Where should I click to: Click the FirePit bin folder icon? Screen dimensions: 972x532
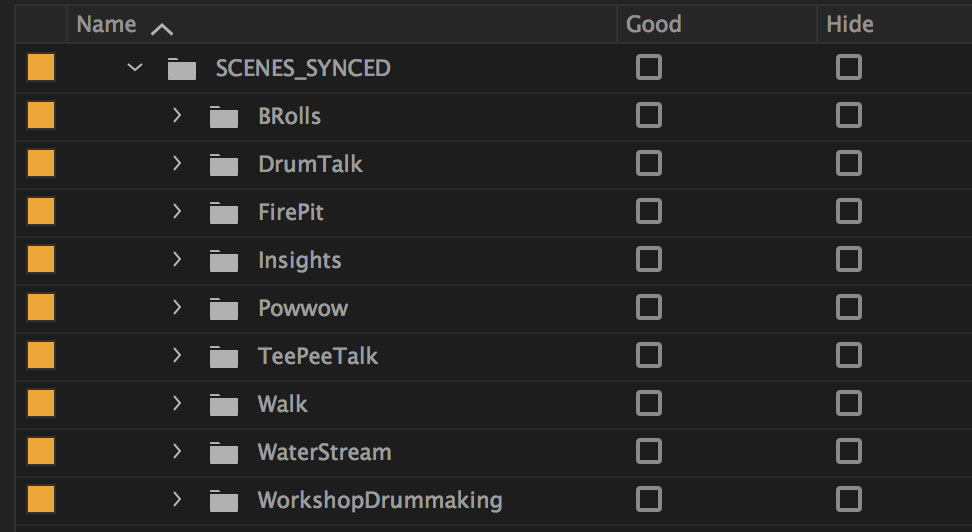(x=224, y=213)
